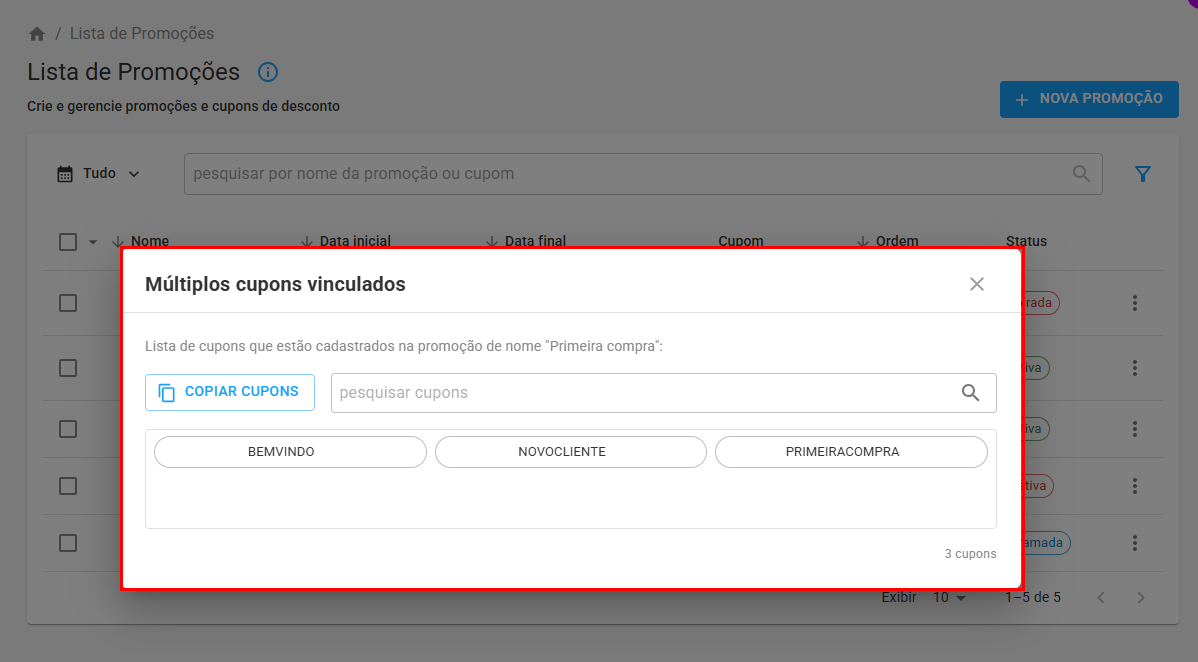1198x662 pixels.
Task: Click the magnifier in the cupons search field
Action: 969,392
